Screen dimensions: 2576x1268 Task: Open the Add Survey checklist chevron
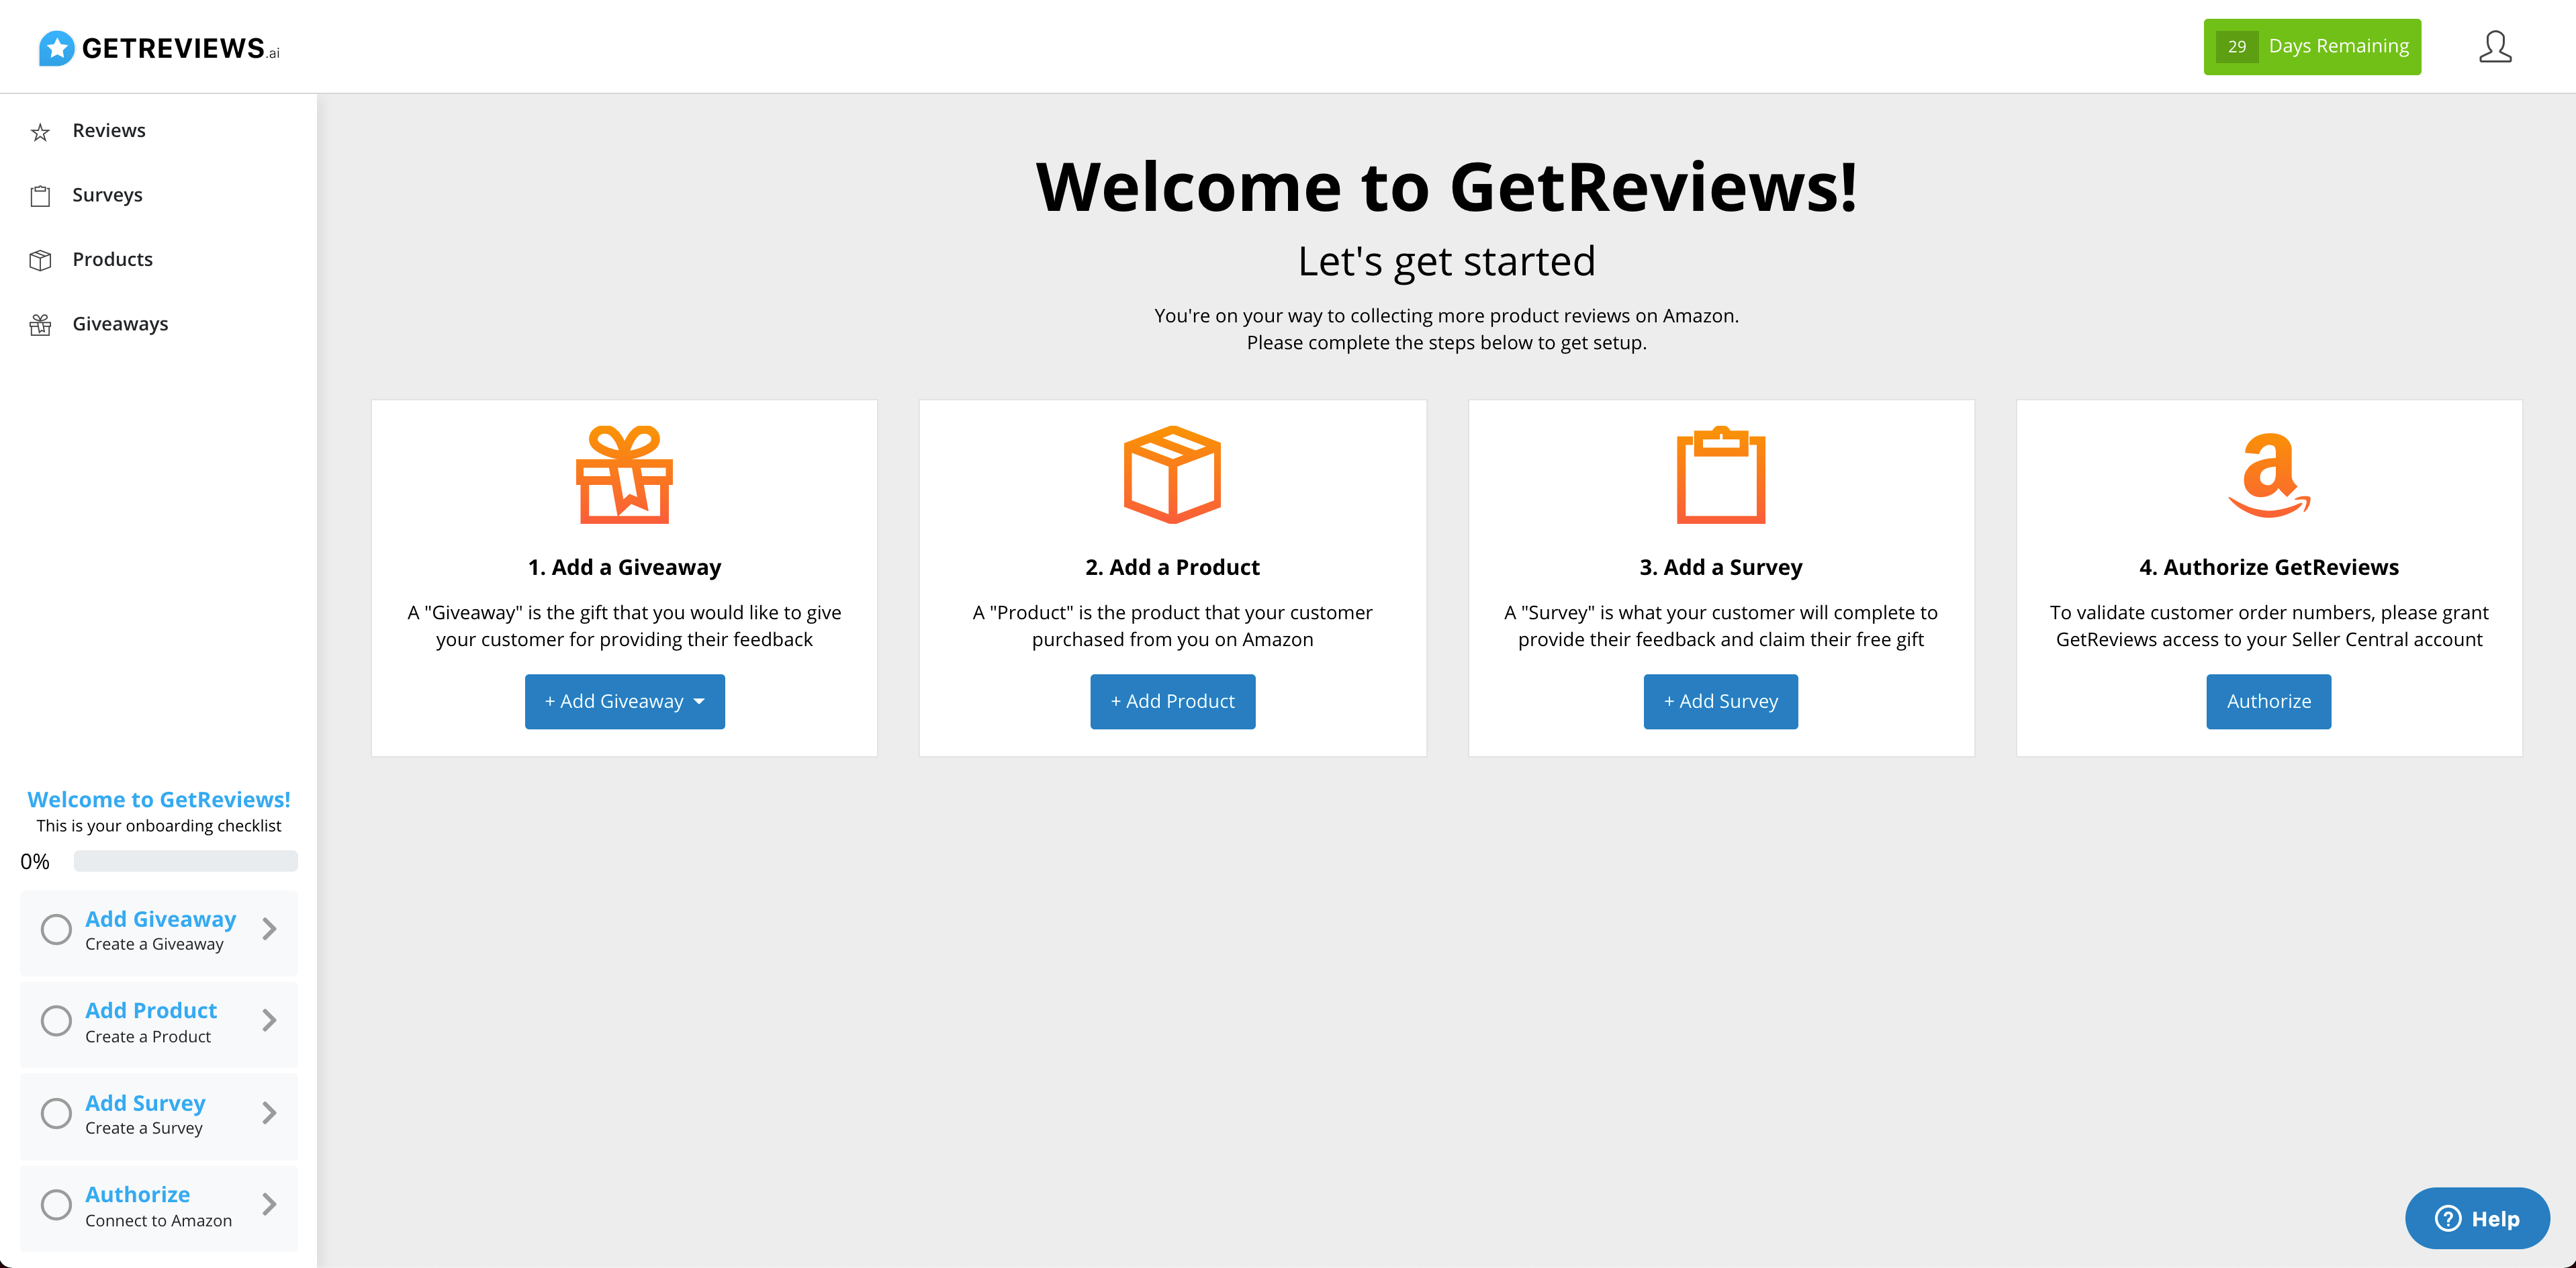269,1113
